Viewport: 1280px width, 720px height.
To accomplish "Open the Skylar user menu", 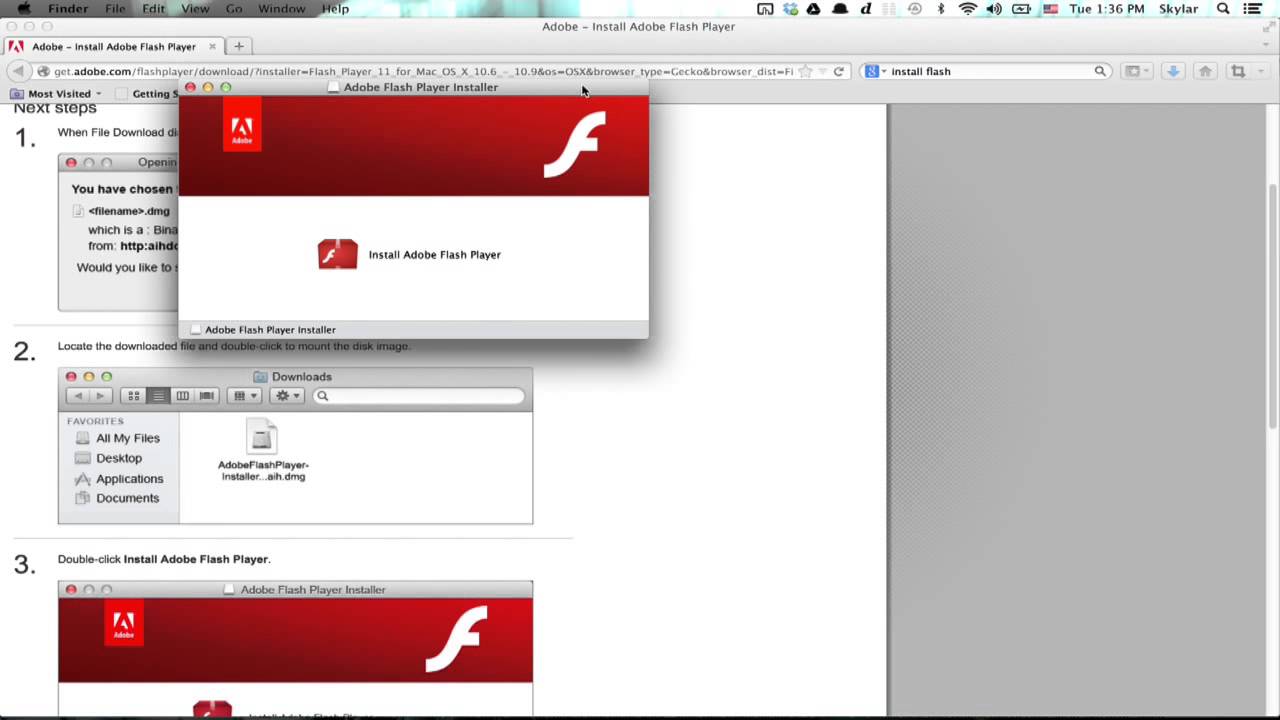I will tap(1179, 9).
